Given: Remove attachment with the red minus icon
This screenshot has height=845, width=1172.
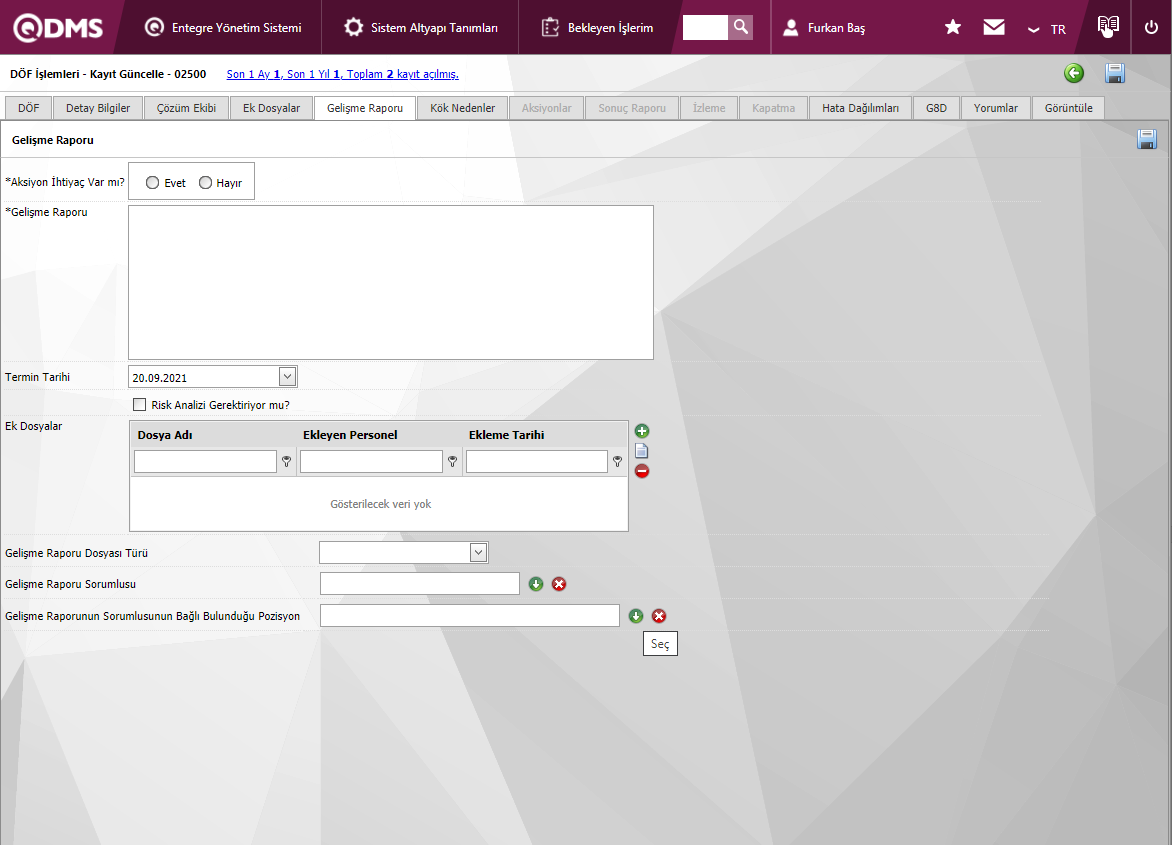Looking at the screenshot, I should click(x=642, y=471).
